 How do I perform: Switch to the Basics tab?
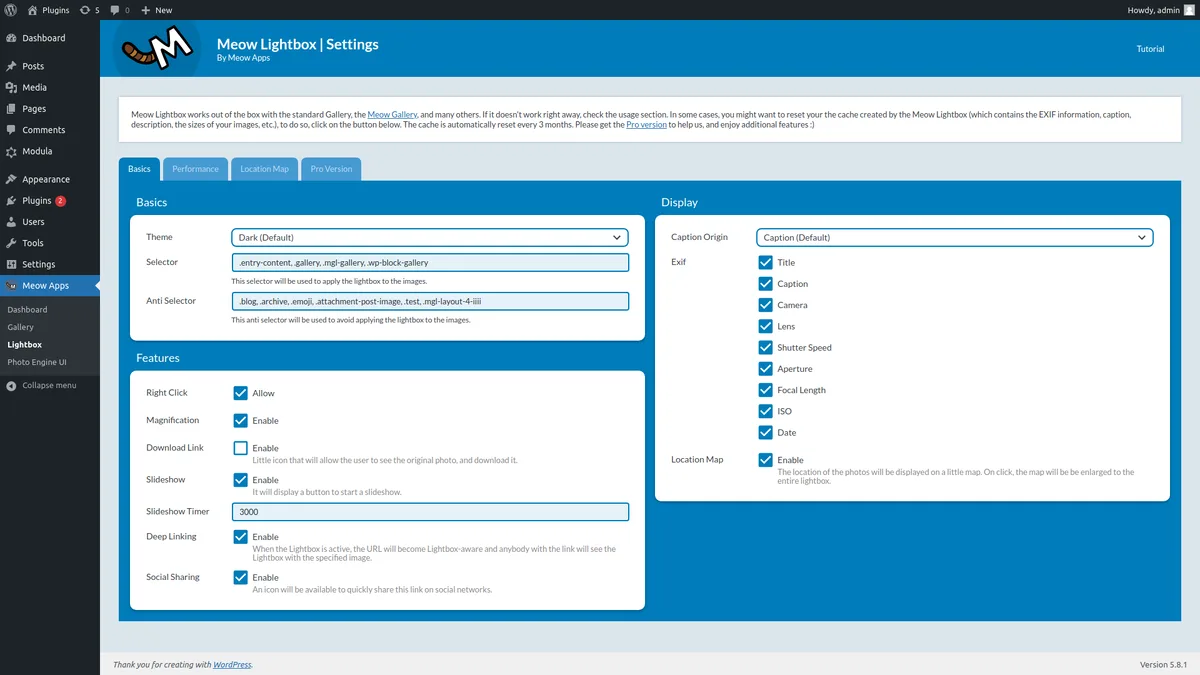coord(139,169)
